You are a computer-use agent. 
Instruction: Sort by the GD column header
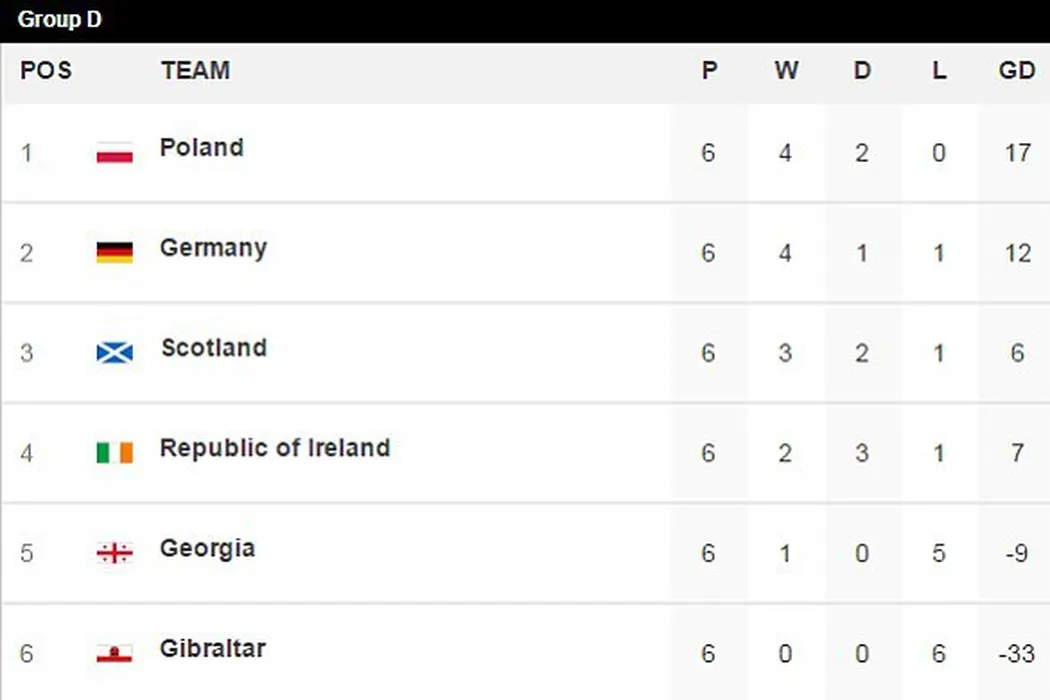point(1016,71)
